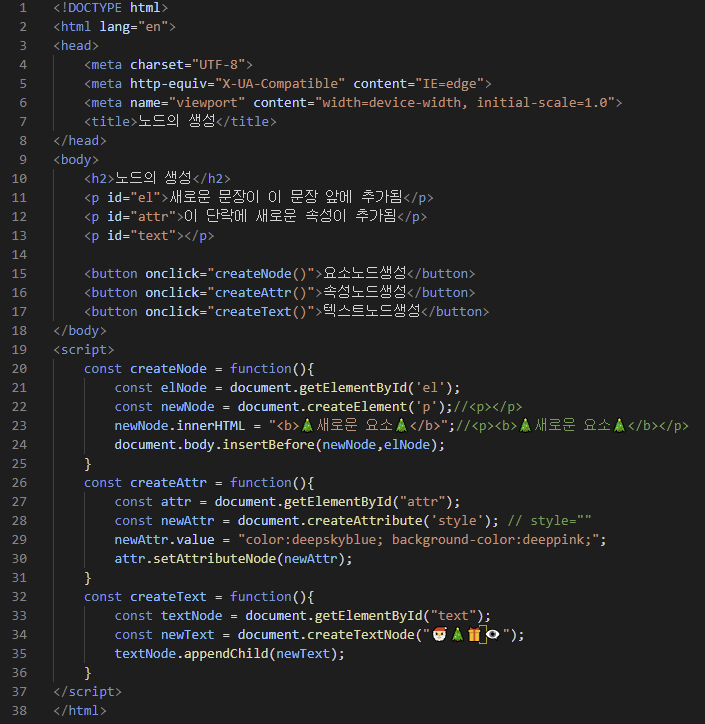The image size is (705, 724).
Task: Click the closing body tag
Action: (x=80, y=331)
